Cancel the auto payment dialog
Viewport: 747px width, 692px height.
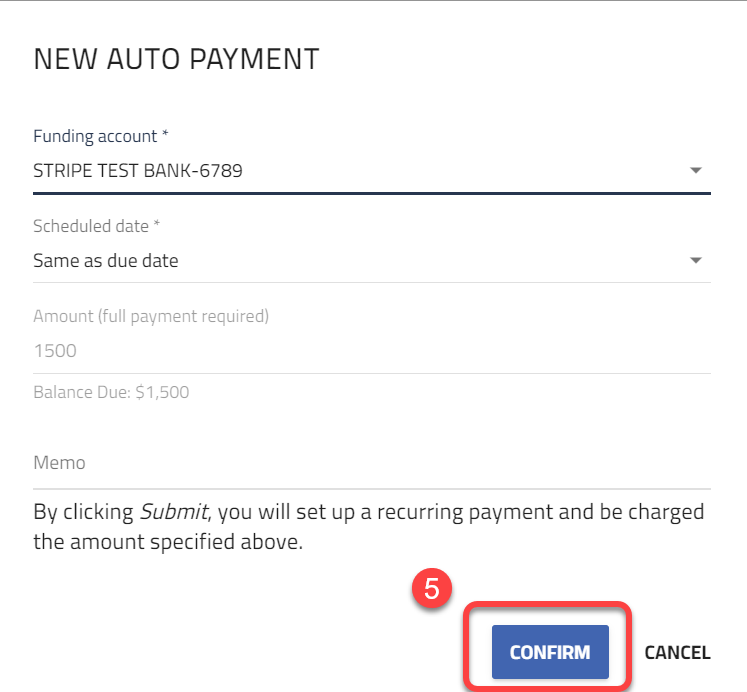677,652
